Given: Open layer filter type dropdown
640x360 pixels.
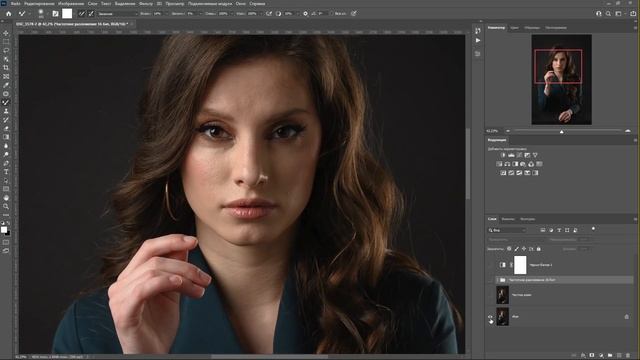Looking at the screenshot, I should click(507, 230).
